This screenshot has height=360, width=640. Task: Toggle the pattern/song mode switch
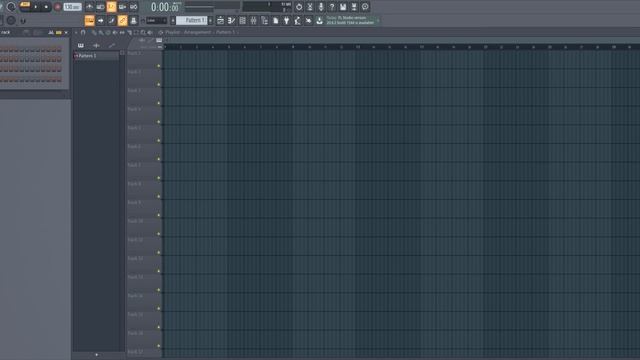pos(25,5)
